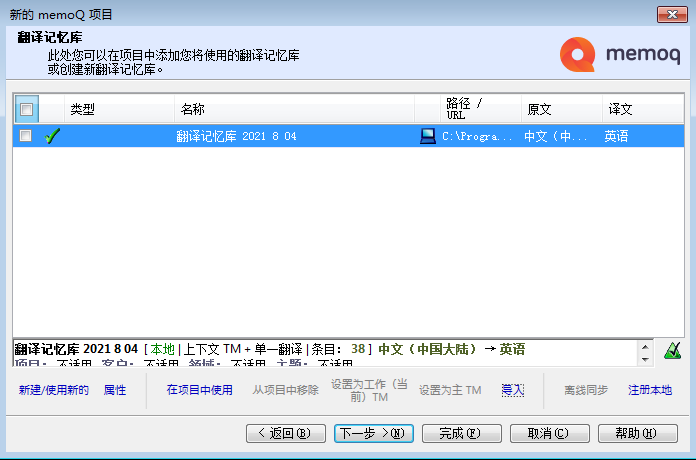Screen dimensions: 696x460
Task: Sort by 路径 / URL column header
Action: coord(481,109)
